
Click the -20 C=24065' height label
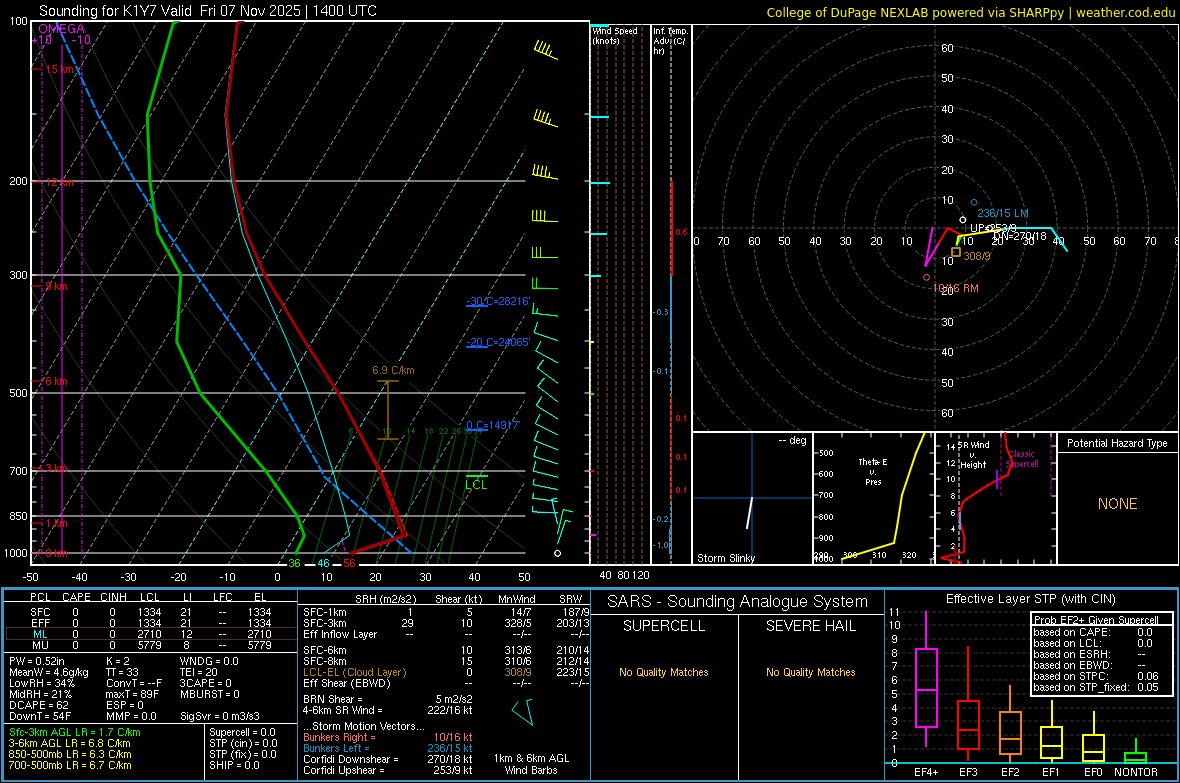(x=498, y=342)
